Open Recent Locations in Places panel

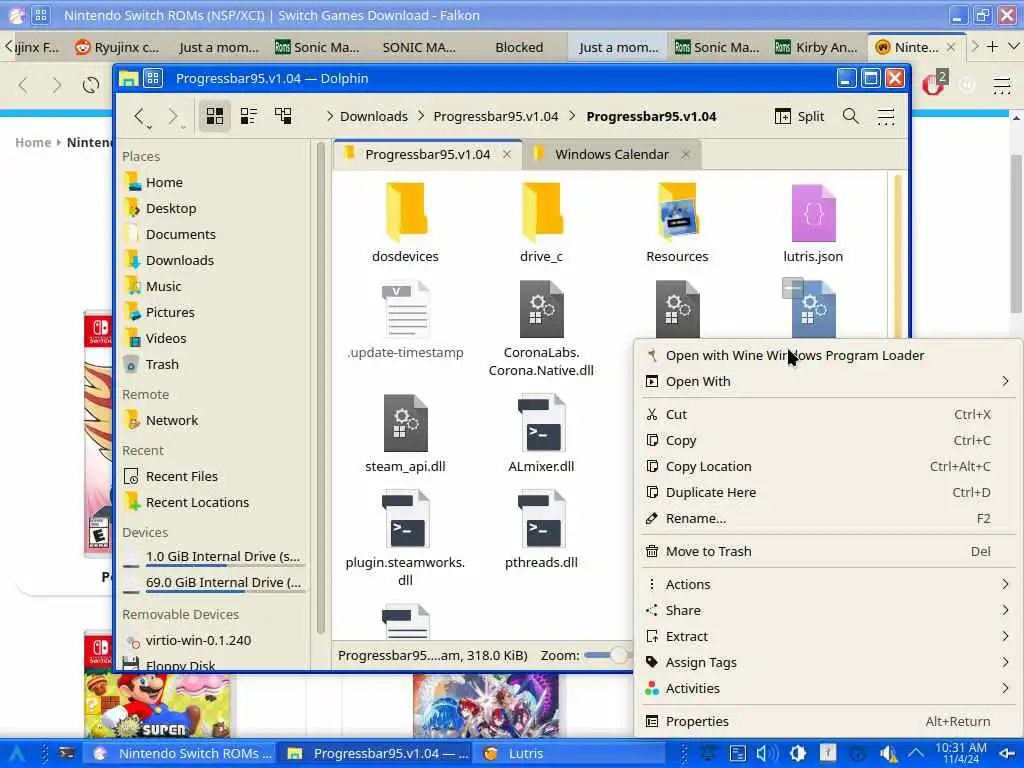click(x=214, y=503)
